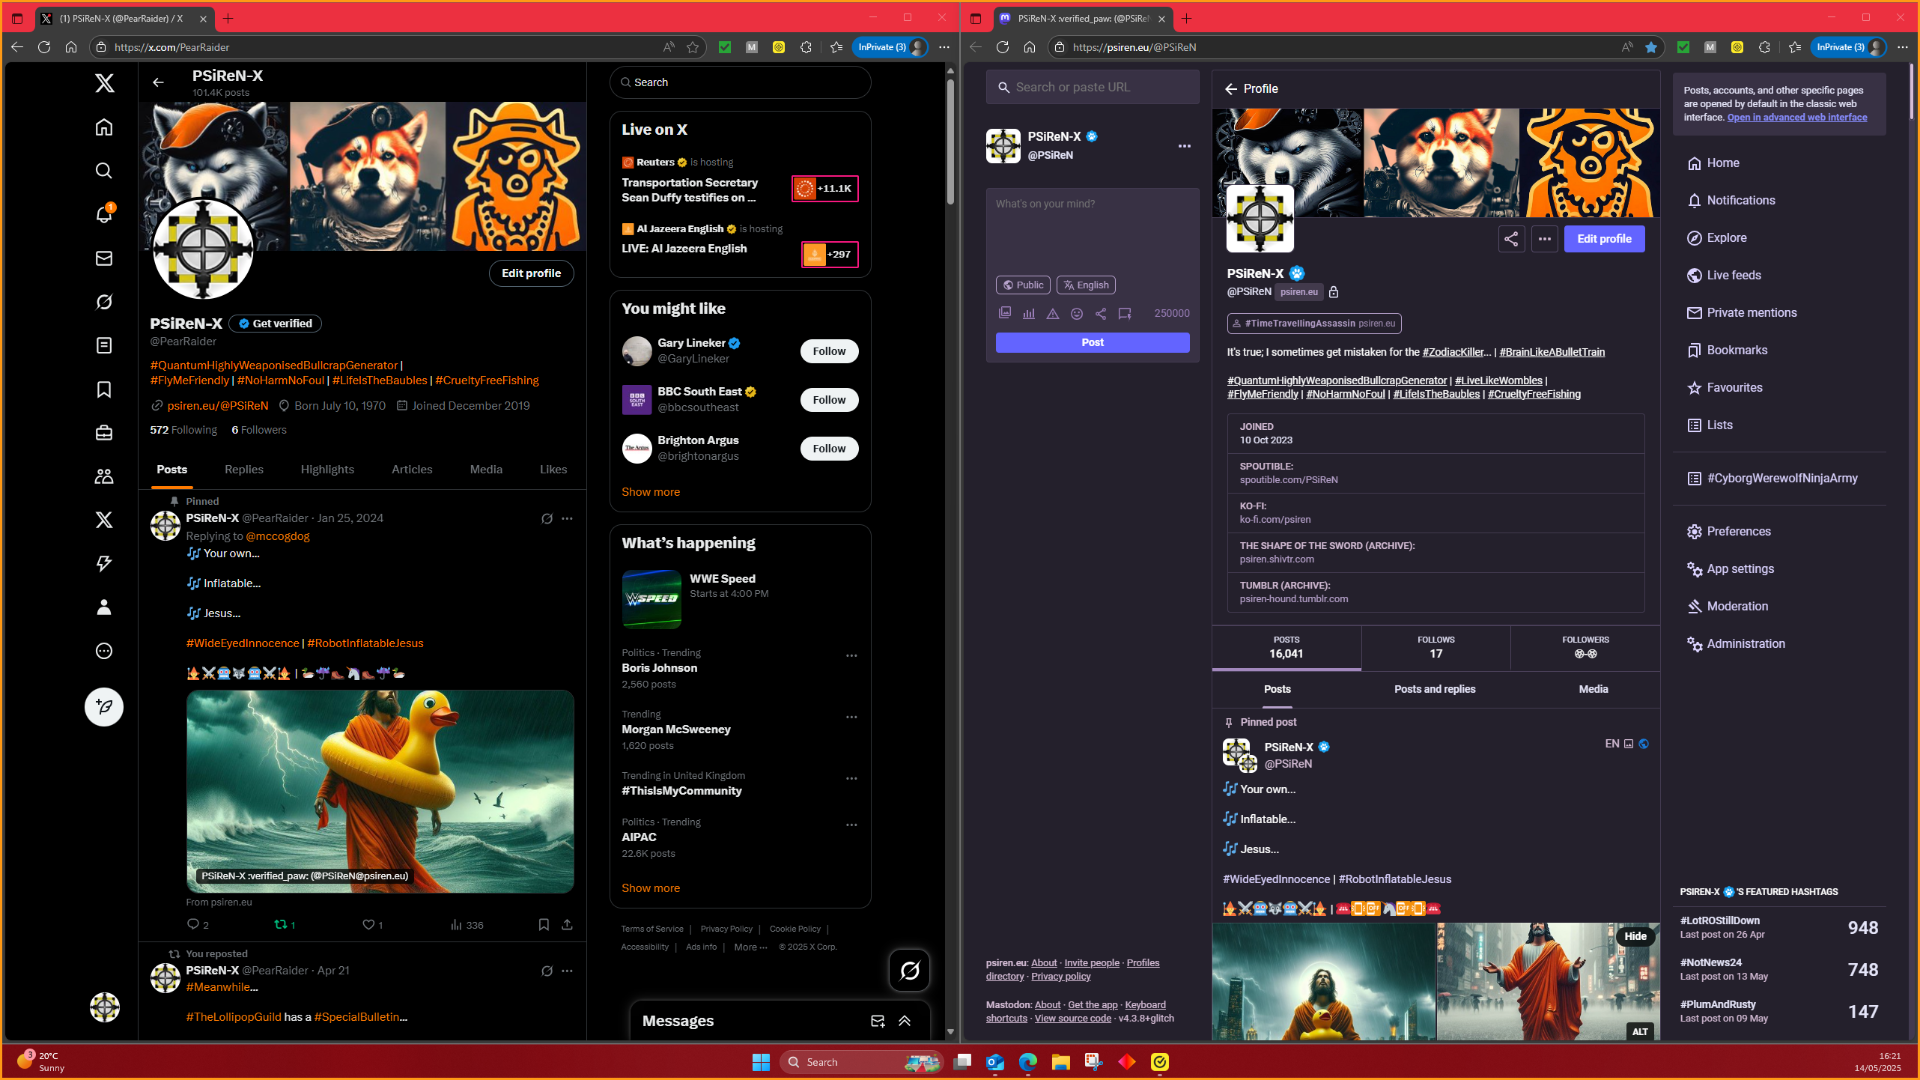Open more menu beside Mastodon Edit profile

tap(1545, 239)
